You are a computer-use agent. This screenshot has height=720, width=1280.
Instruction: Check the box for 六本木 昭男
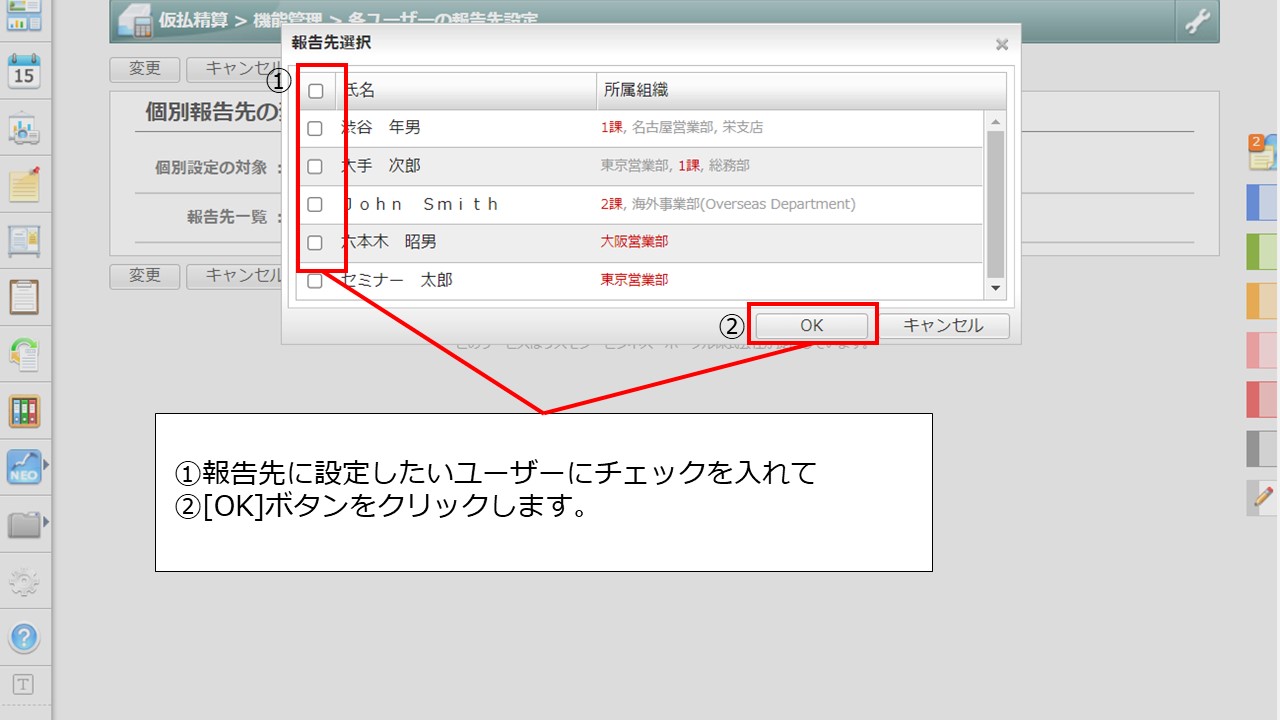[315, 242]
